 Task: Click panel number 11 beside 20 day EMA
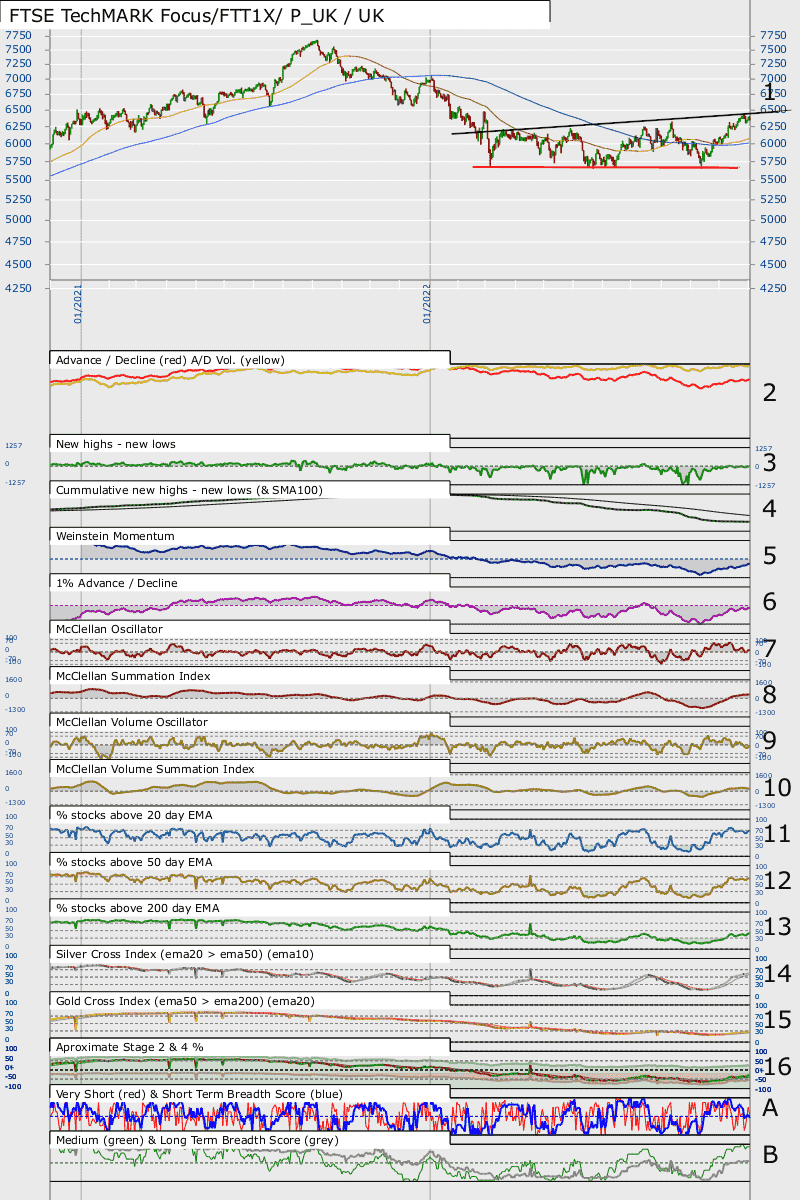776,834
